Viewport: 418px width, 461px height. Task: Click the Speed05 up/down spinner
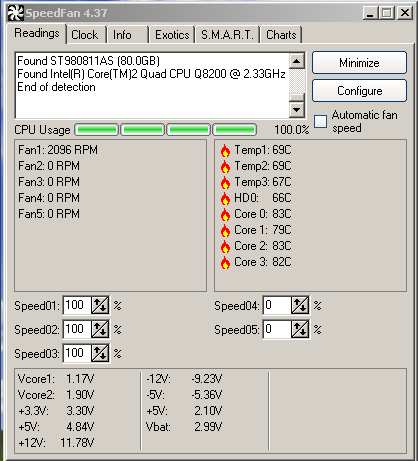300,329
